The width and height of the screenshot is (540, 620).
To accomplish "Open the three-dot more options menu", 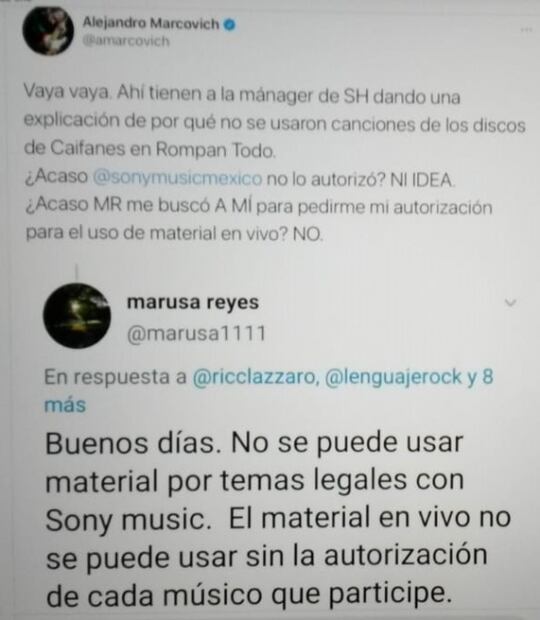I will click(526, 30).
